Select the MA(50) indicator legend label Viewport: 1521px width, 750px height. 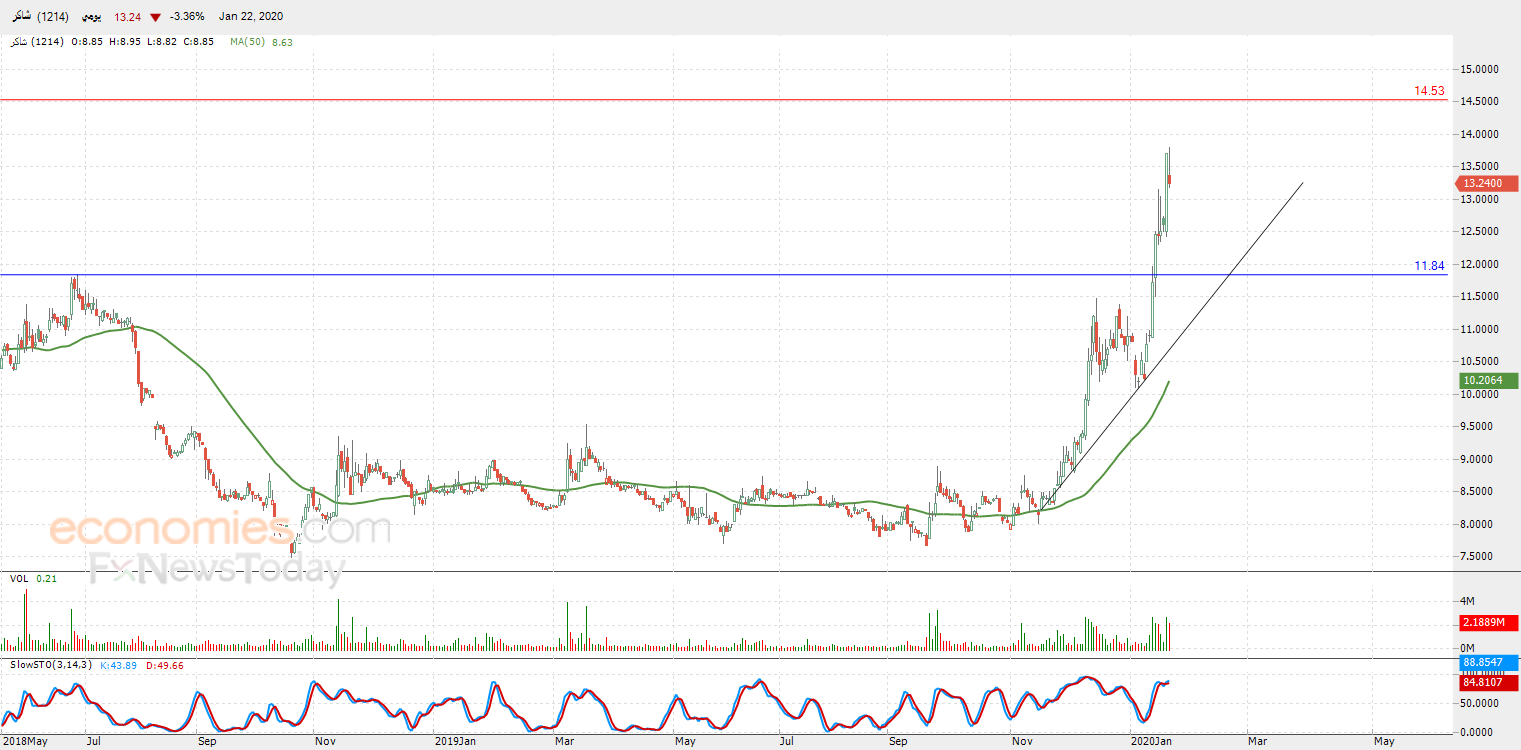click(247, 42)
